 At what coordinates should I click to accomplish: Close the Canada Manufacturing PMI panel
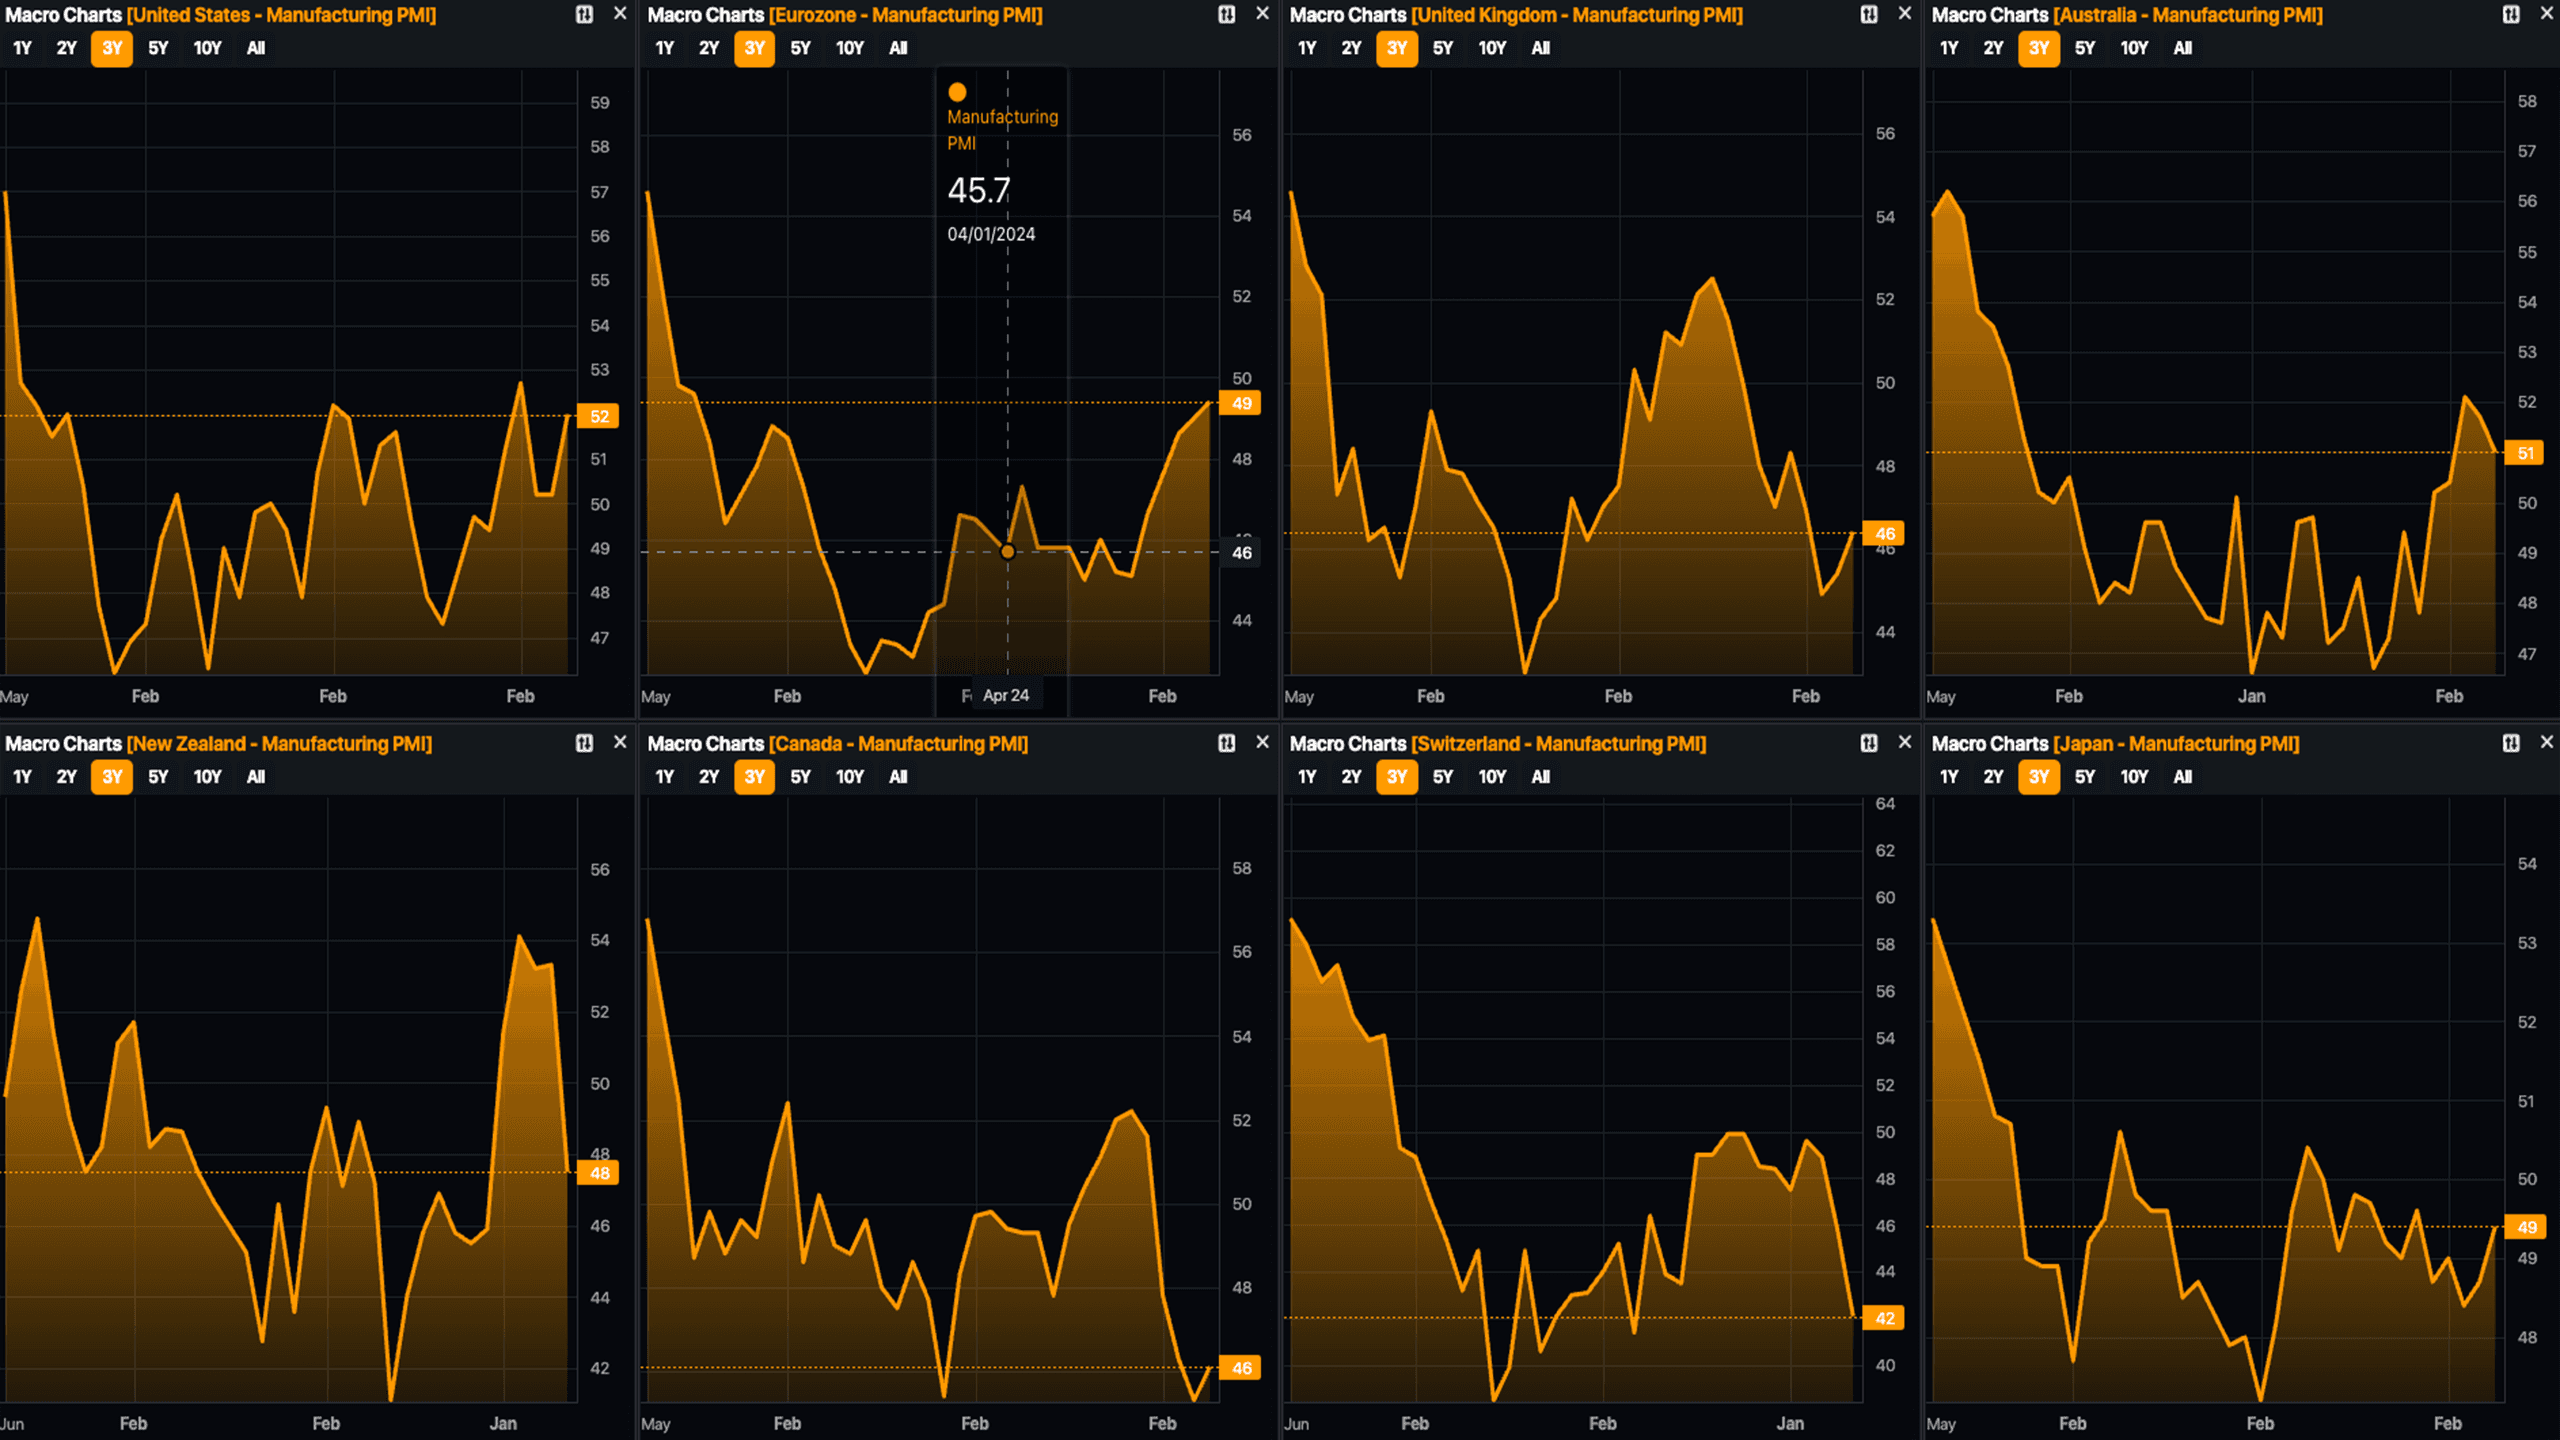1262,743
